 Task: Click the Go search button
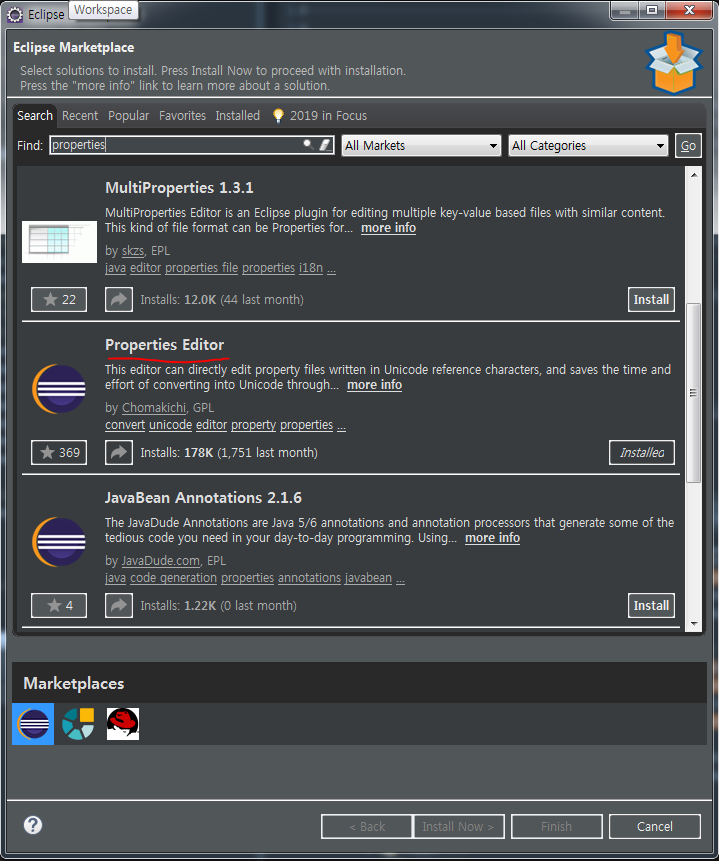point(688,146)
